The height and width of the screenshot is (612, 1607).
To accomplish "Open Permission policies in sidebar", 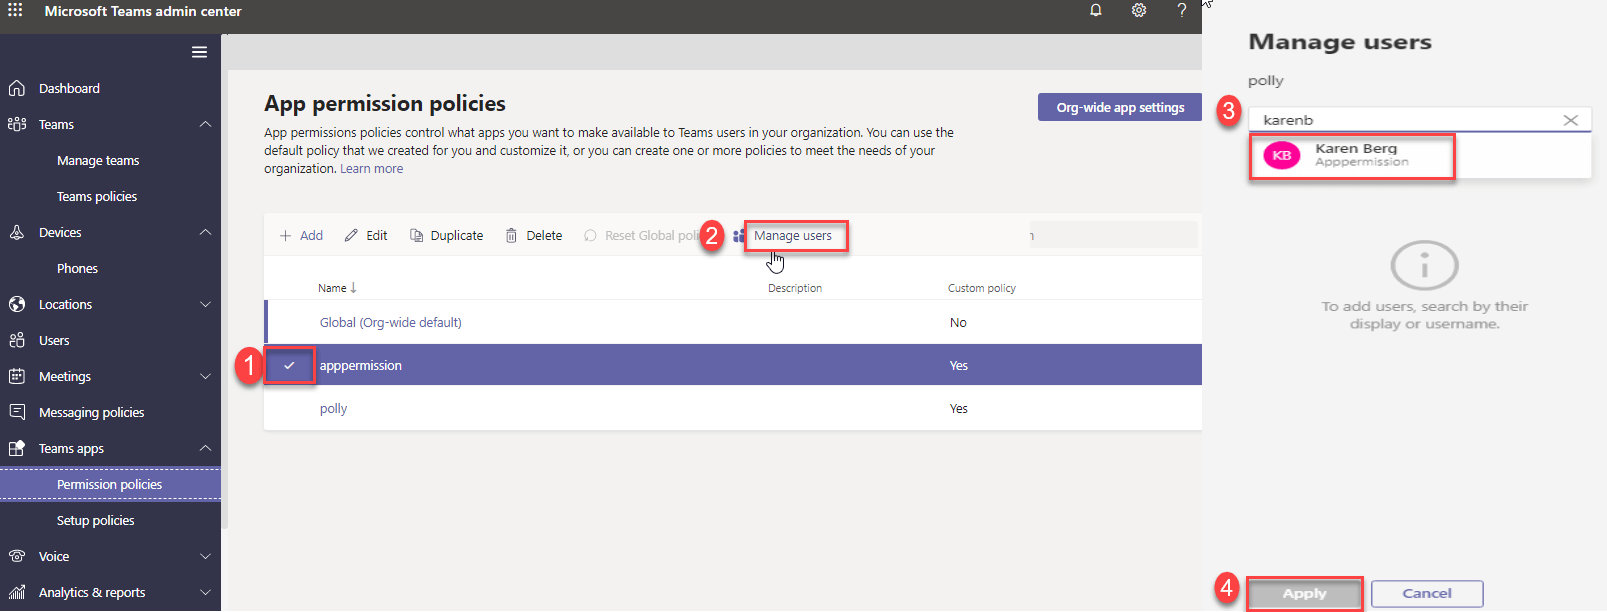I will coord(109,484).
